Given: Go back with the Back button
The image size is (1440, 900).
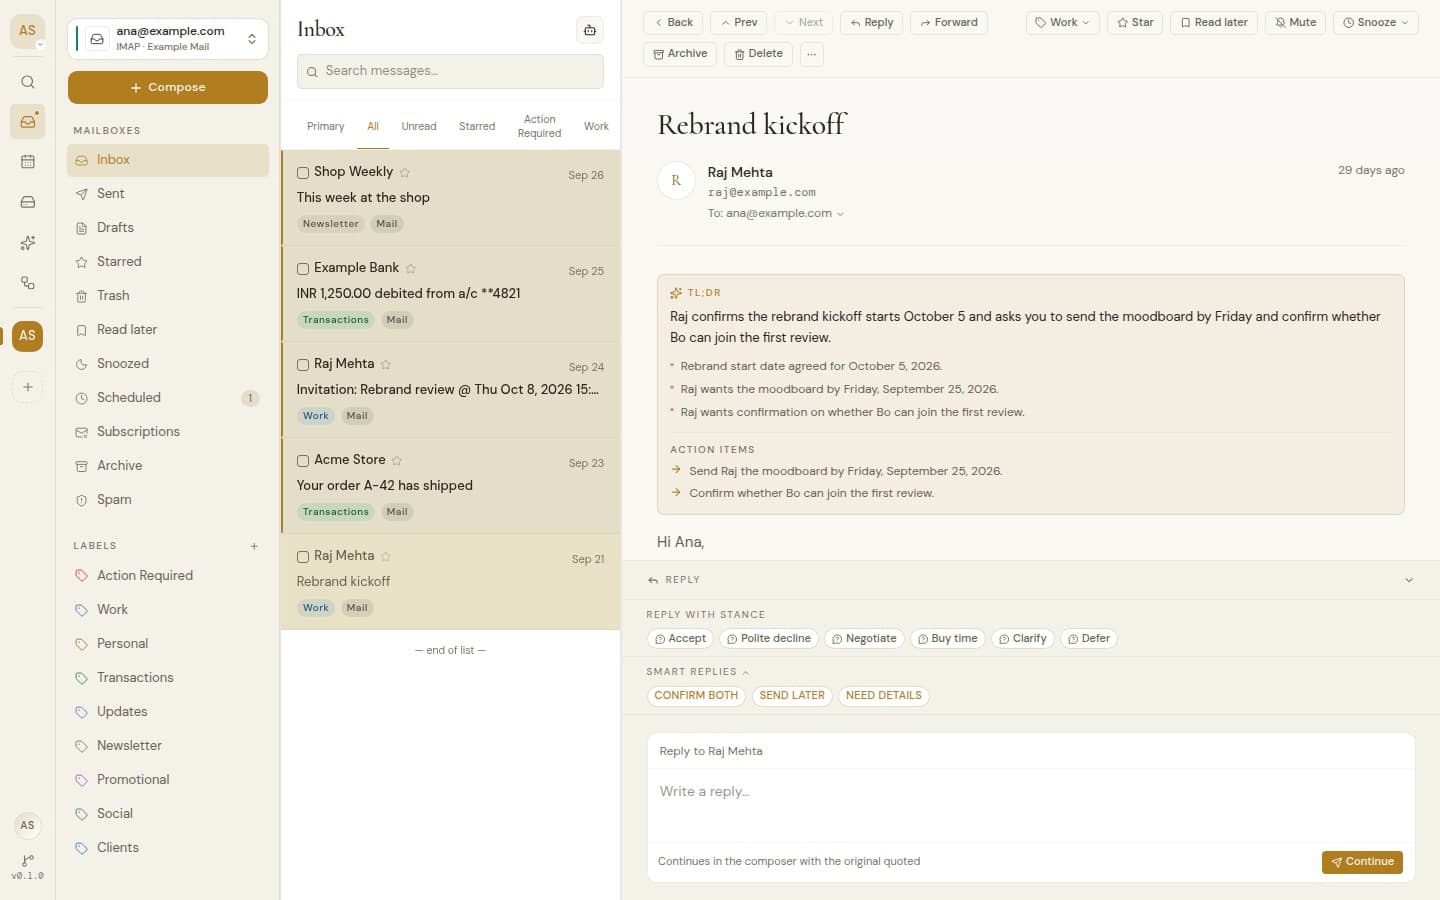Looking at the screenshot, I should pyautogui.click(x=673, y=23).
